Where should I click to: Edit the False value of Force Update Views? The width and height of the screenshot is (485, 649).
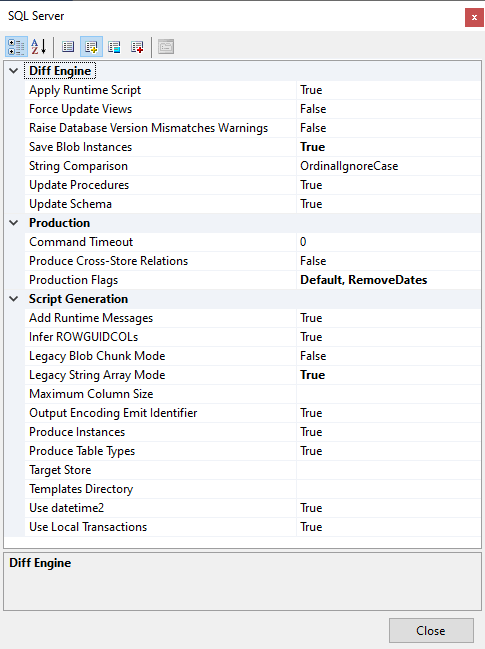pyautogui.click(x=389, y=109)
